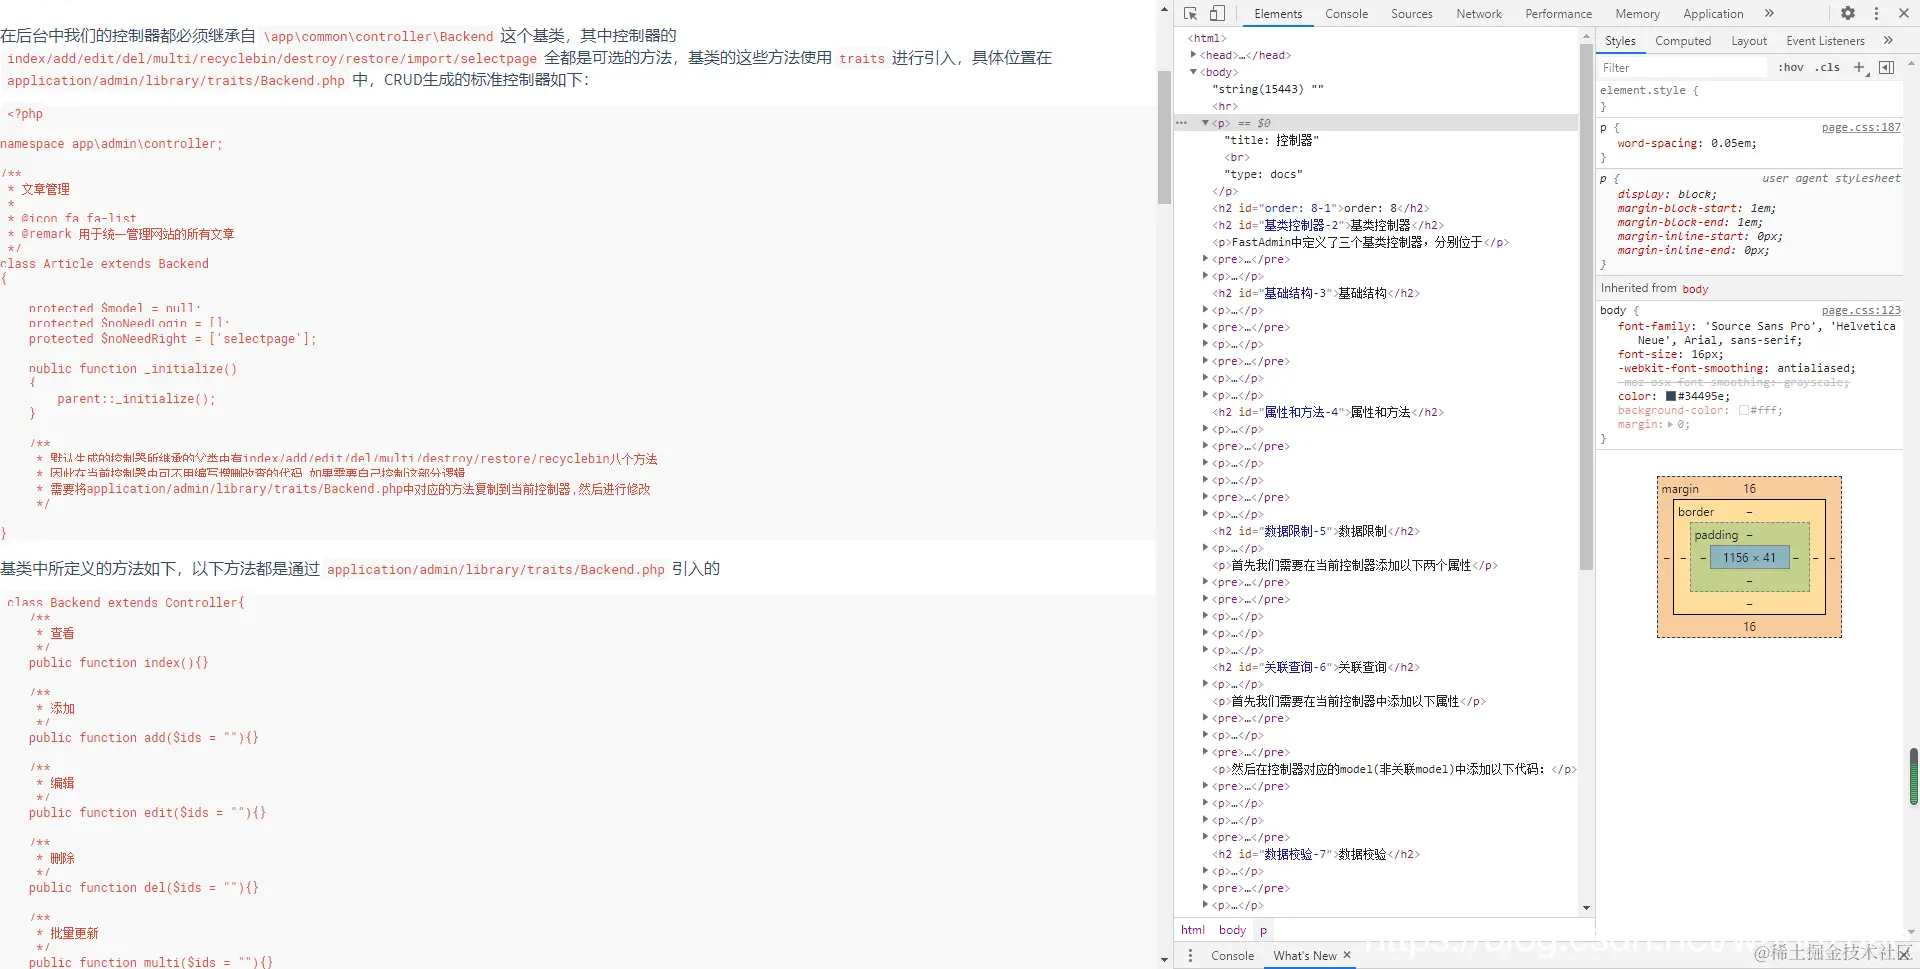Select html in the breadcrumb bar
Screen dimensions: 1920x969
(1193, 930)
